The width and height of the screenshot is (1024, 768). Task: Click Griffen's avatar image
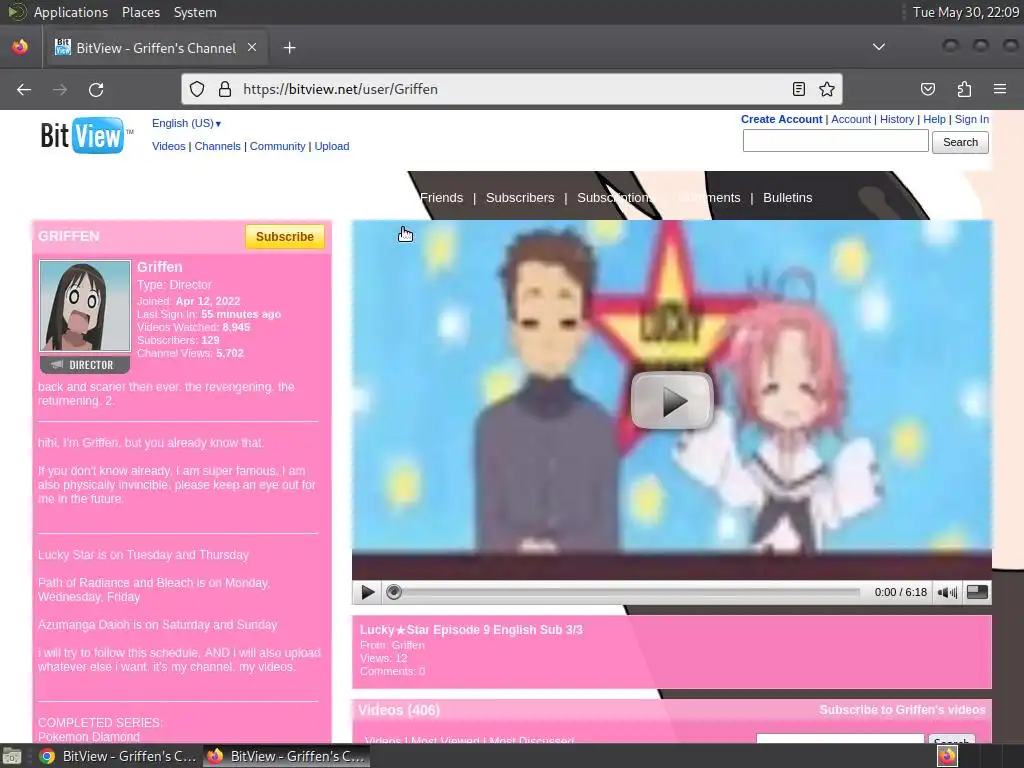pyautogui.click(x=85, y=306)
